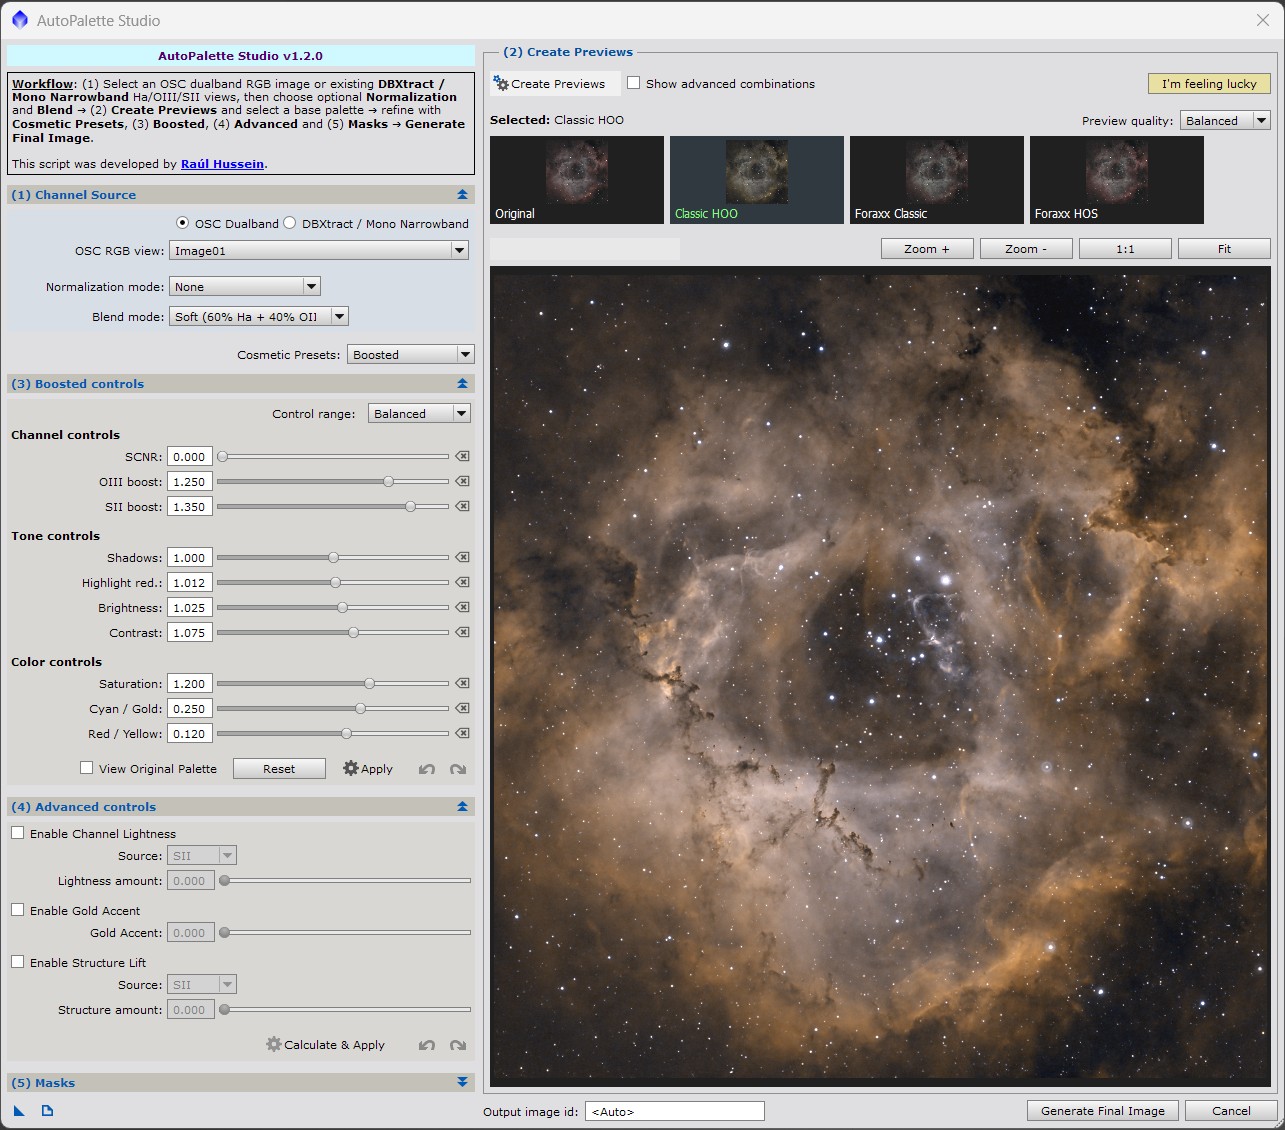
Task: Reset the OIII boost value
Action: pos(462,481)
